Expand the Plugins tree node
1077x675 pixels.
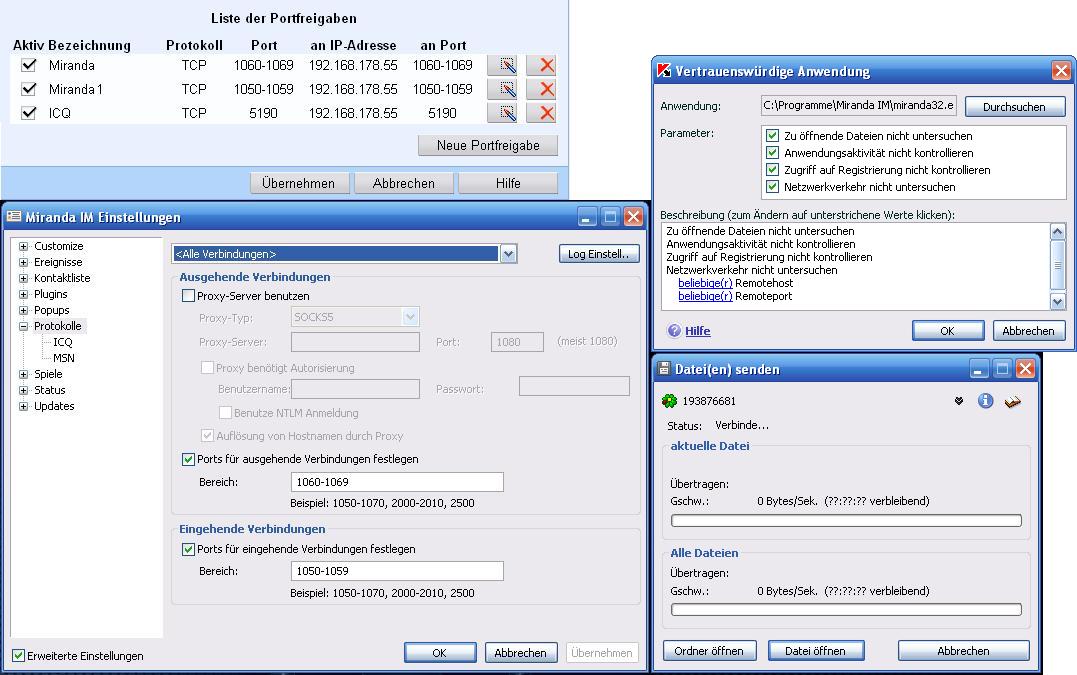(23, 294)
